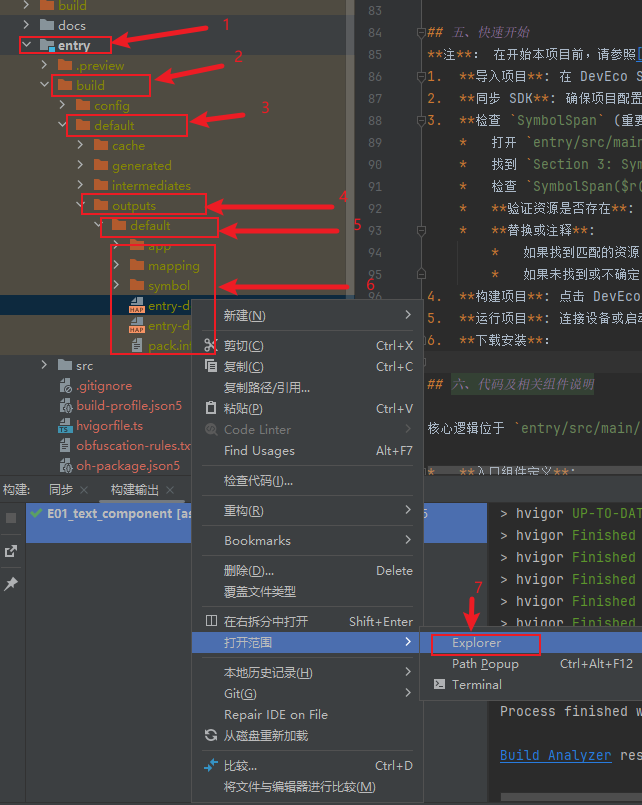Switch to the 构建输出 tab

[134, 490]
